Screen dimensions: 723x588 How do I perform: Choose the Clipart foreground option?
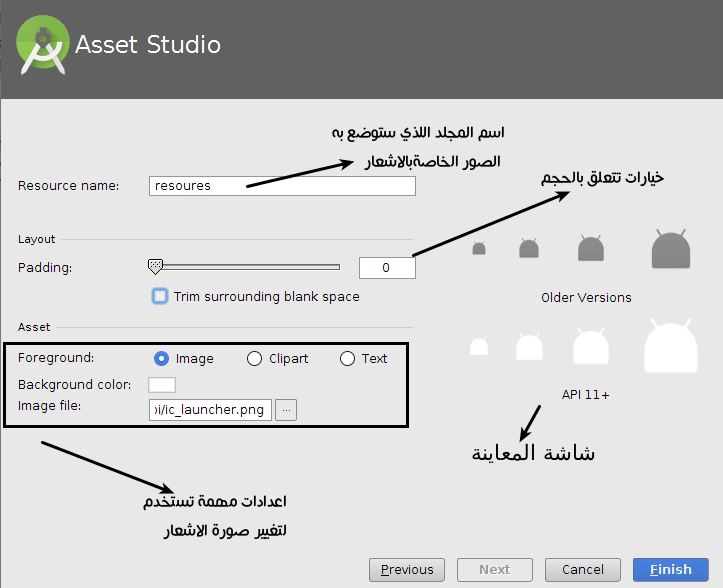click(254, 358)
